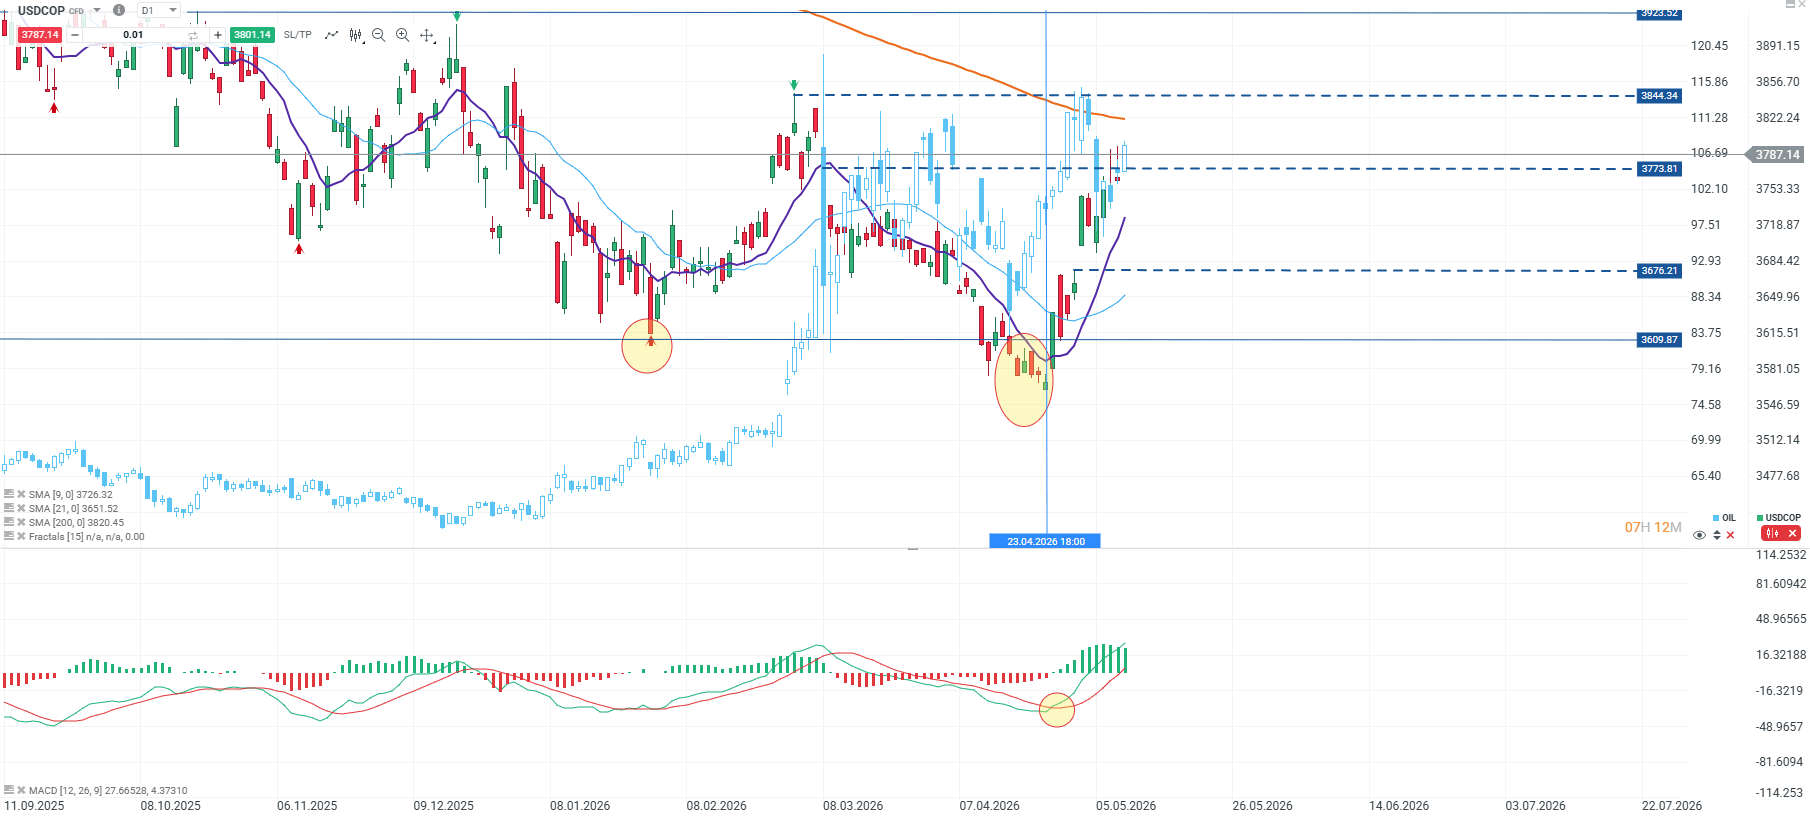Toggle the volume swap arrows icon
This screenshot has width=1810, height=816.
(x=193, y=35)
